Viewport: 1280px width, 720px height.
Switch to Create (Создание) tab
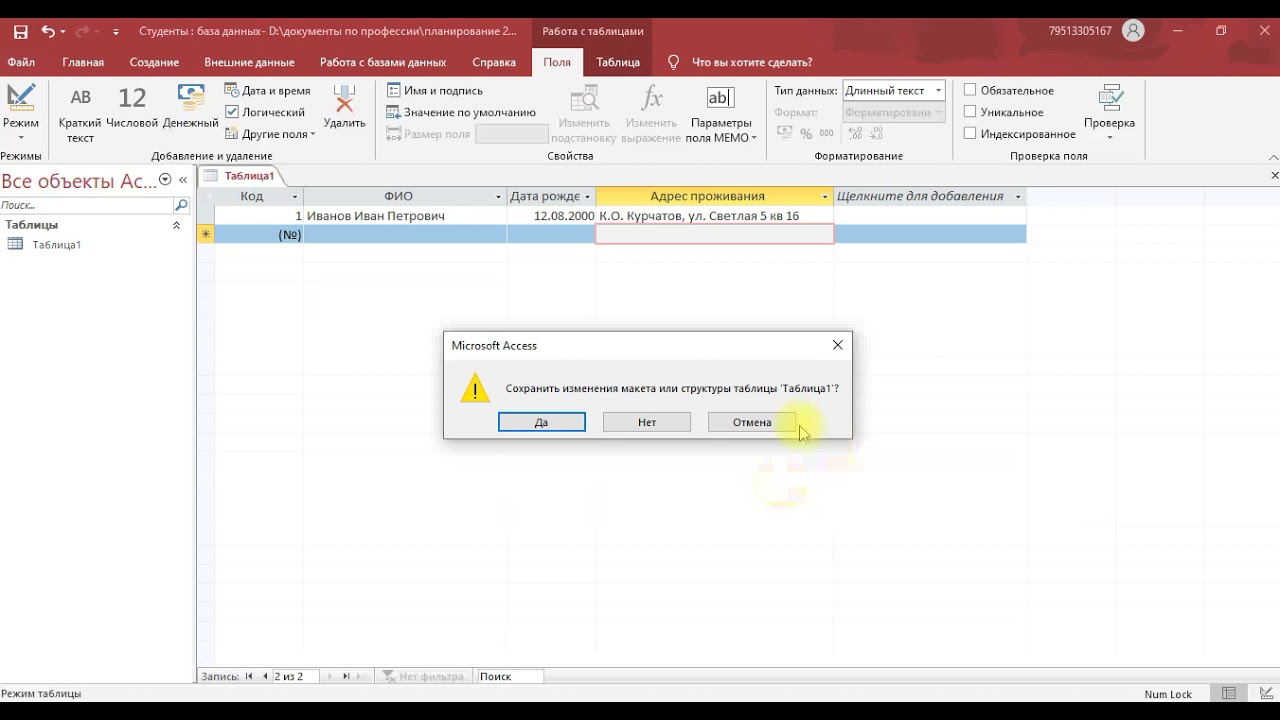pyautogui.click(x=154, y=62)
